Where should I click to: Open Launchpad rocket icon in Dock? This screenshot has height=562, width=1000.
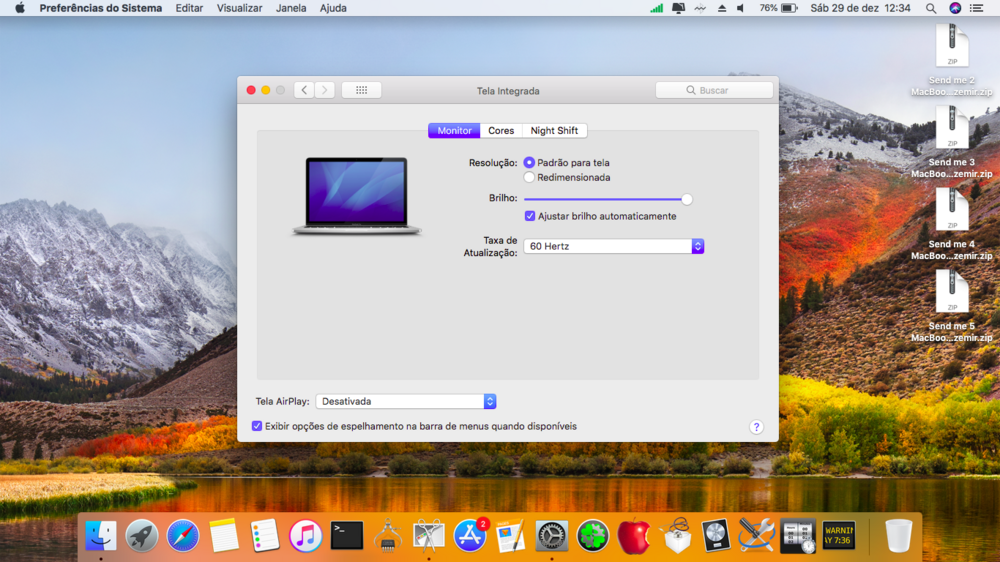point(142,537)
